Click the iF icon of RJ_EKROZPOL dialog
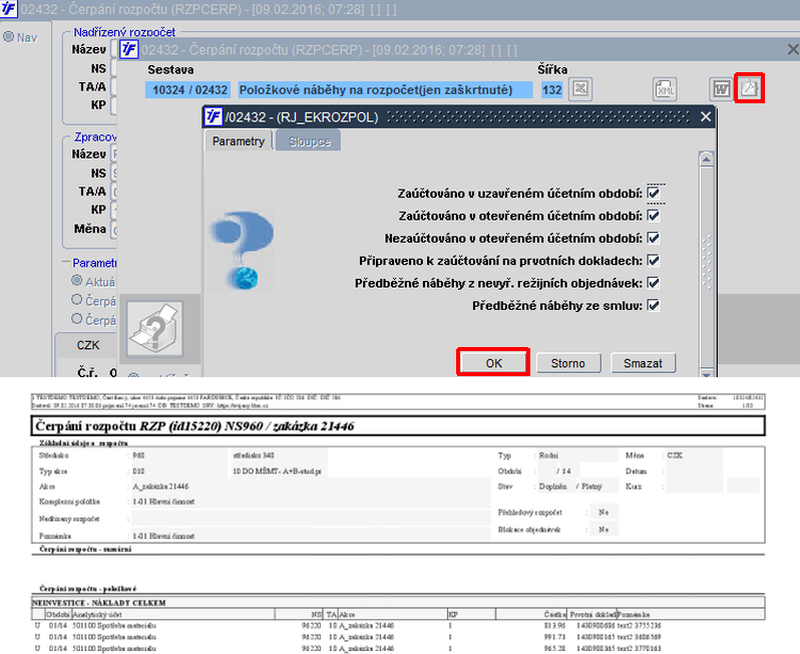 213,117
